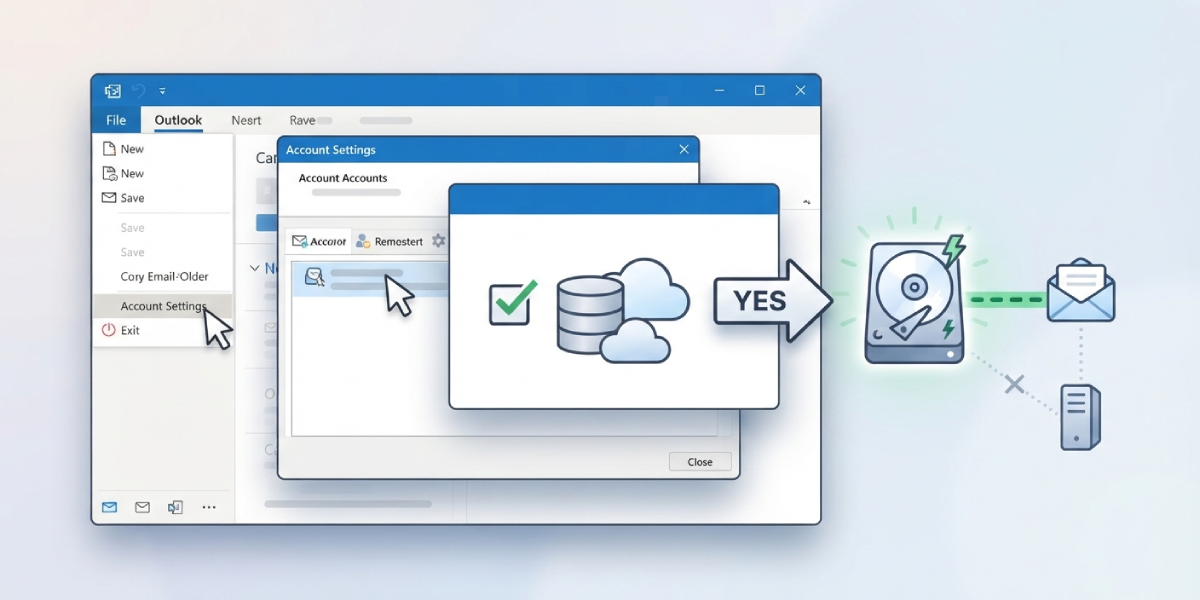
Task: Select the Accoror tab in Account Settings
Action: click(318, 241)
